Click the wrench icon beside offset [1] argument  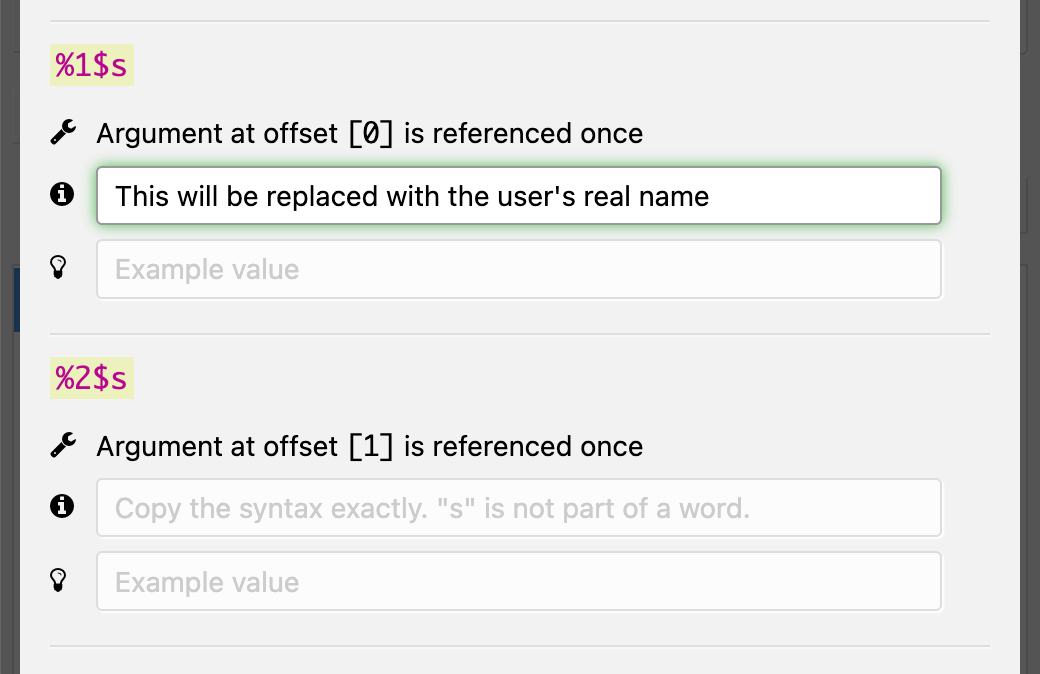(62, 446)
